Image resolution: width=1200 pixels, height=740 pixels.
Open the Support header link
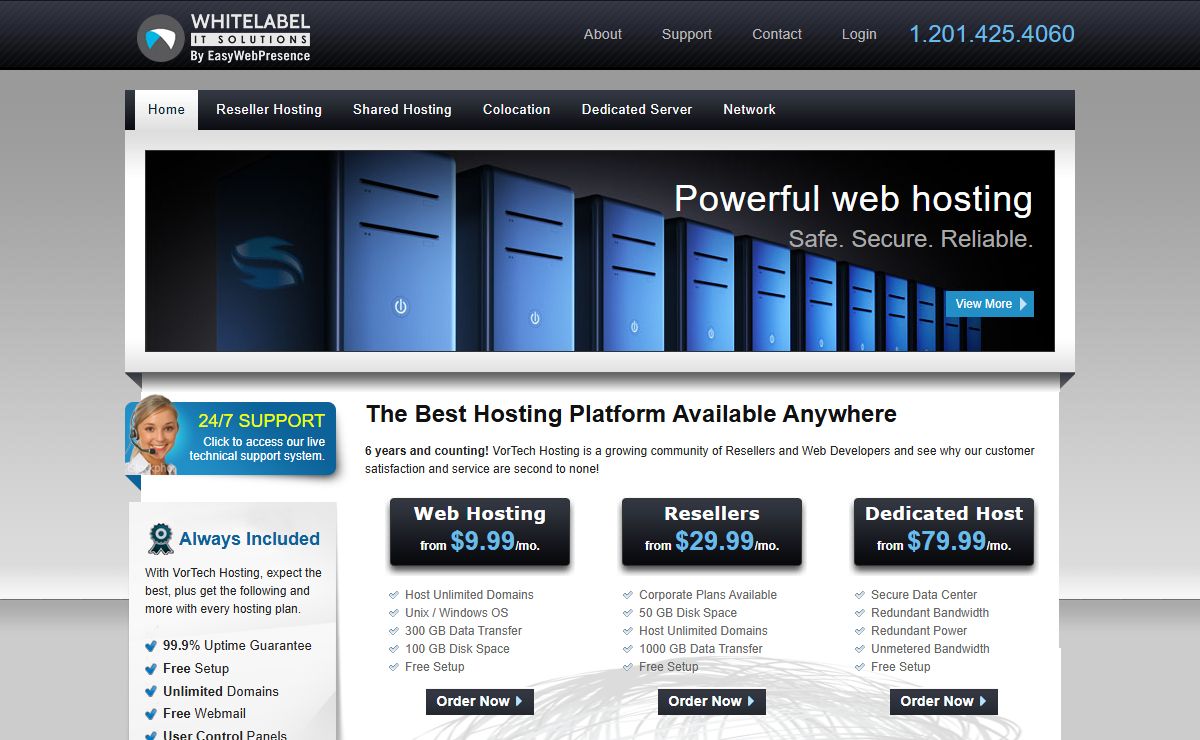pos(687,34)
